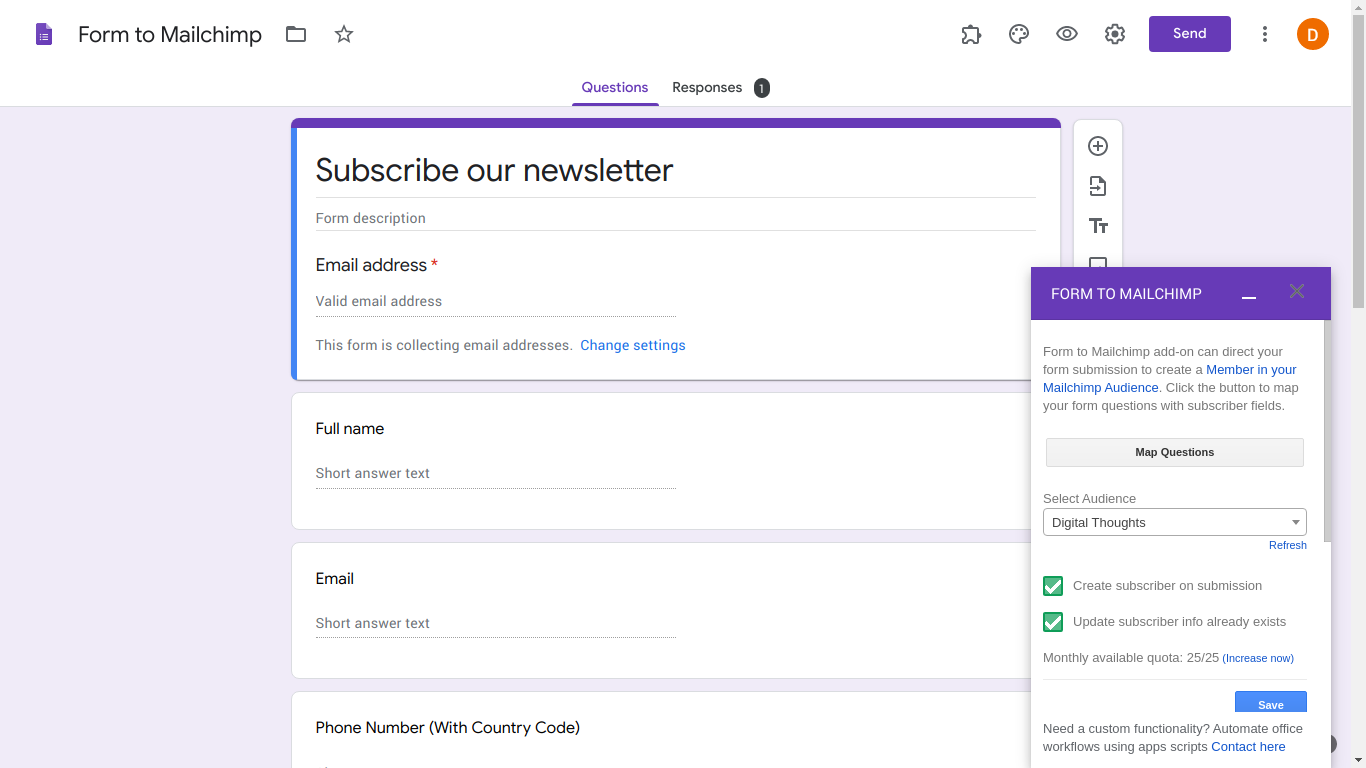
Task: Open the Import questions icon
Action: point(1097,185)
